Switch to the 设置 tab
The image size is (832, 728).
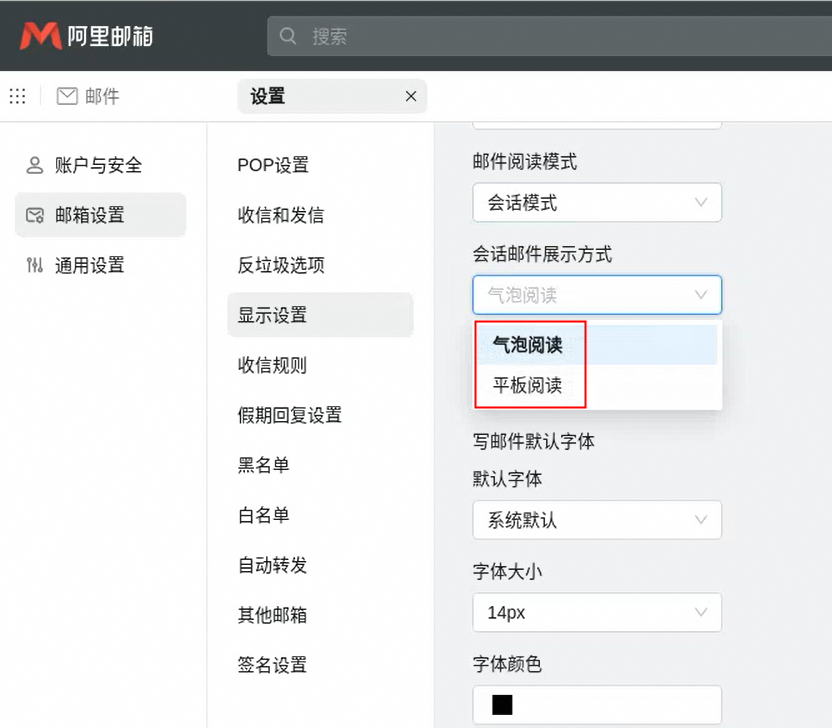click(268, 97)
